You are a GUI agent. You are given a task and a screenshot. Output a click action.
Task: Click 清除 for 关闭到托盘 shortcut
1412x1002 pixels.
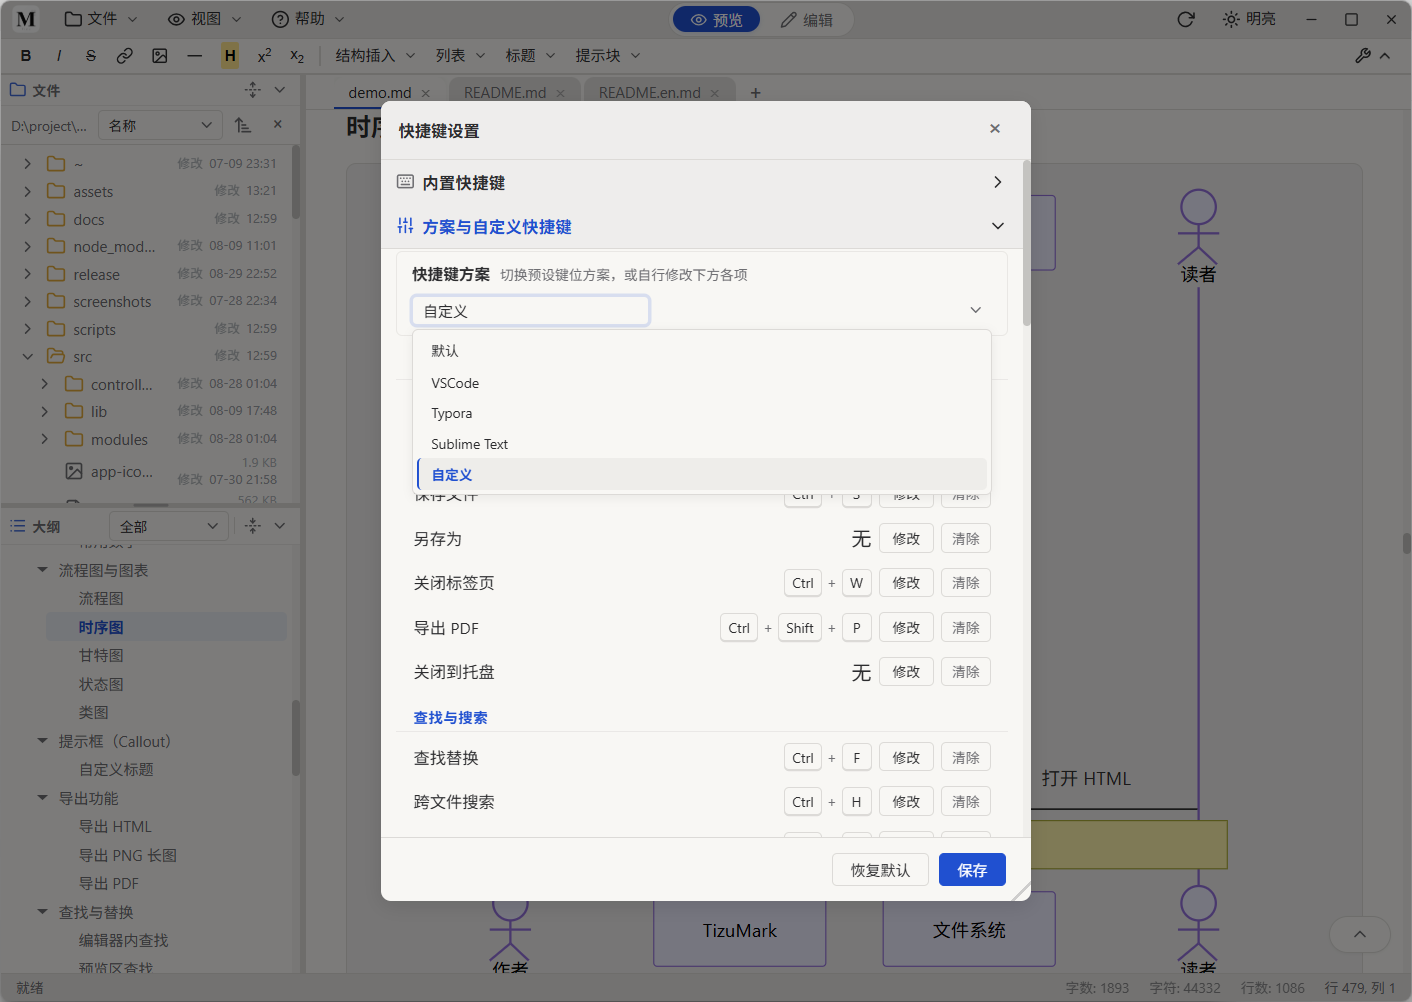pos(966,672)
